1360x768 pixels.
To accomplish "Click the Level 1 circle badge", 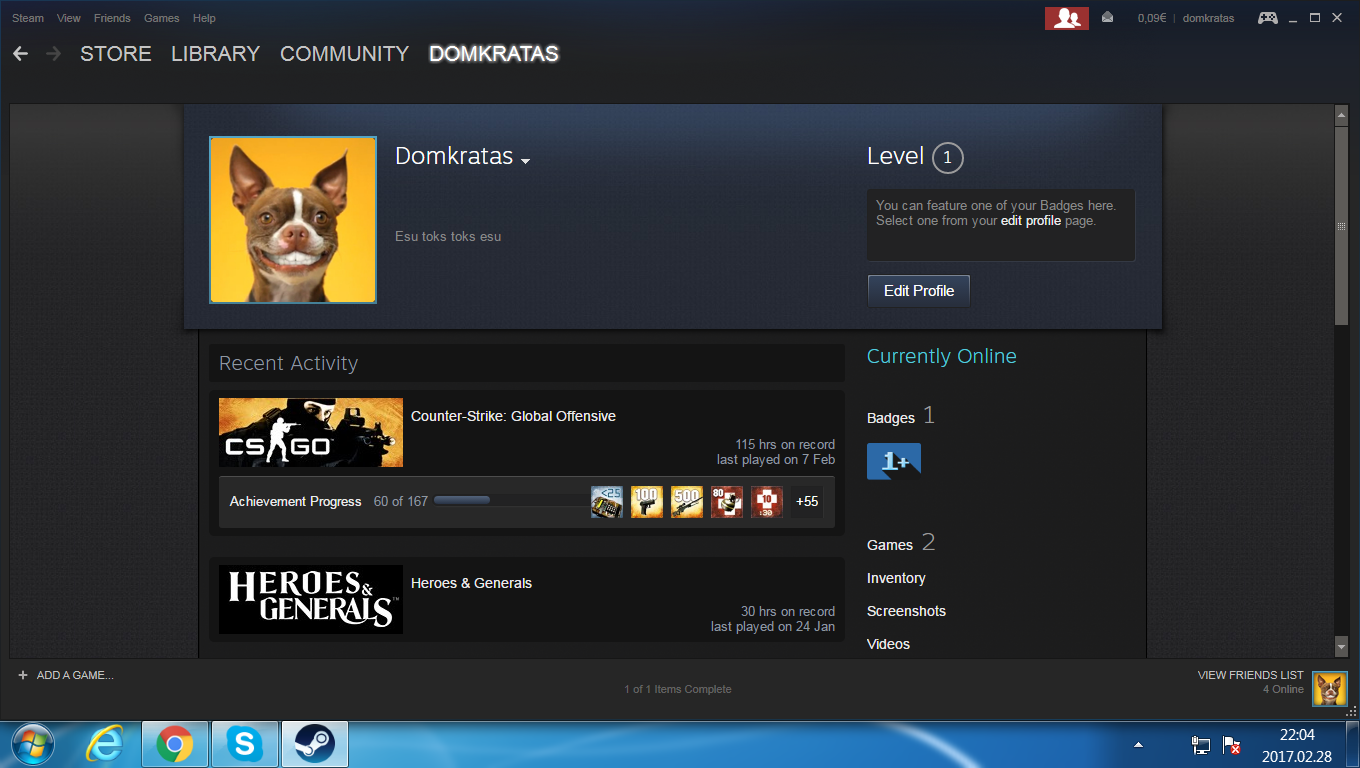I will pyautogui.click(x=947, y=157).
